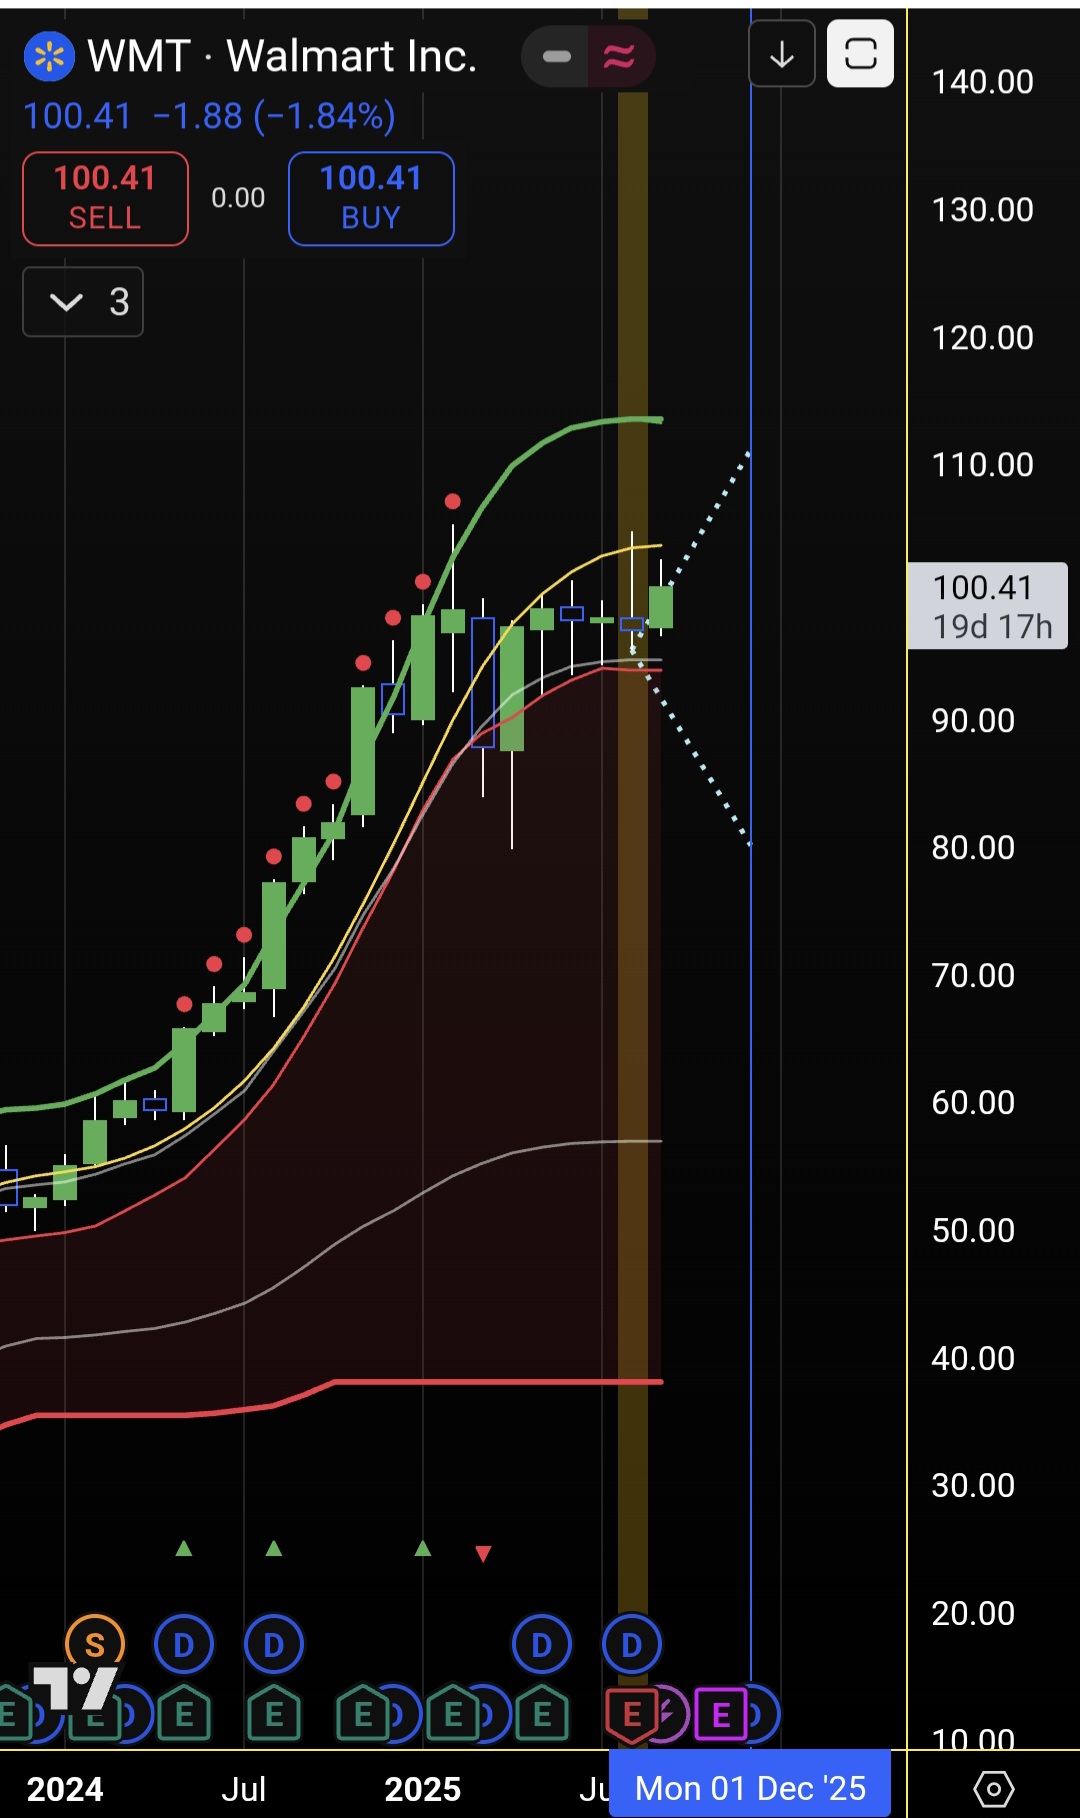Click the 40.00 price axis label

[x=973, y=1359]
